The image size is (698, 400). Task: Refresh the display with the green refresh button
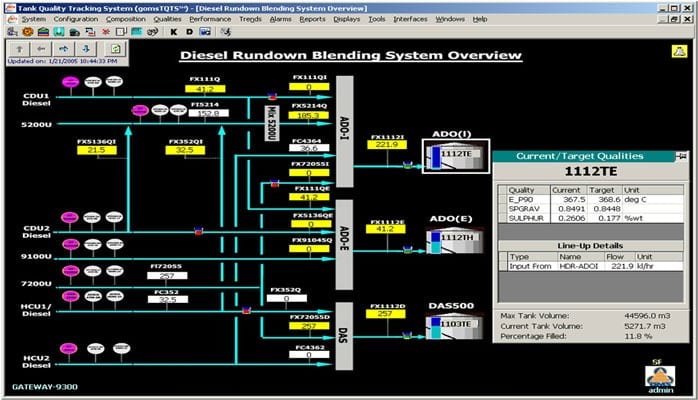pos(116,49)
